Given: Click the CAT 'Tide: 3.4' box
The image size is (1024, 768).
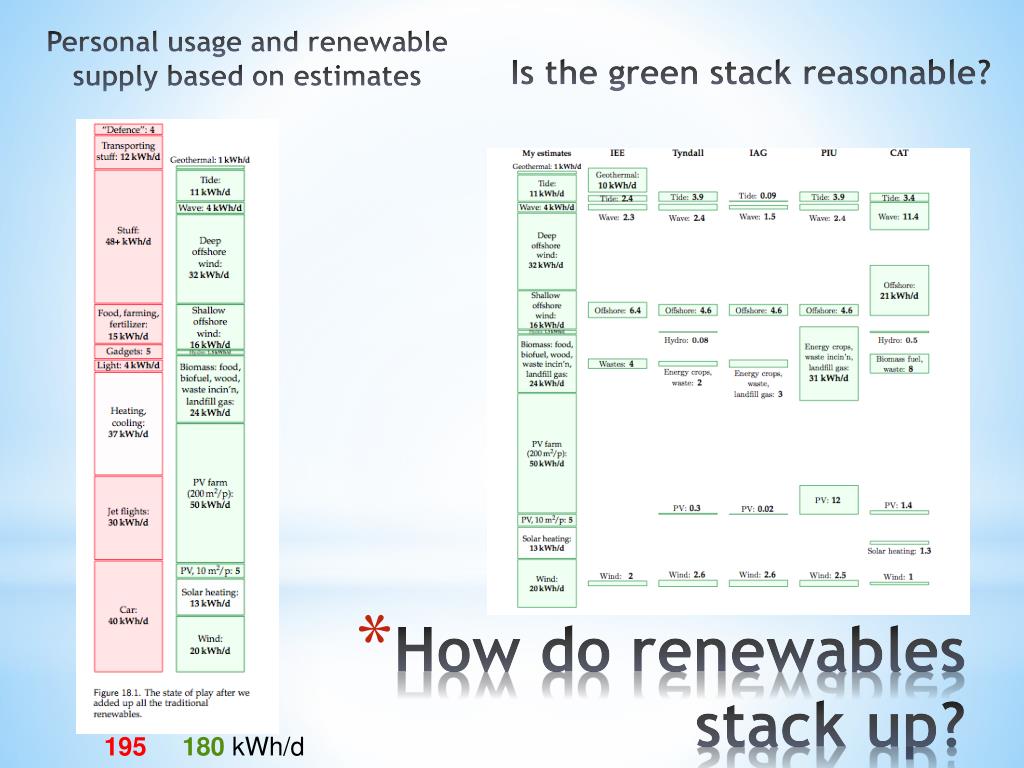Looking at the screenshot, I should pyautogui.click(x=899, y=198).
